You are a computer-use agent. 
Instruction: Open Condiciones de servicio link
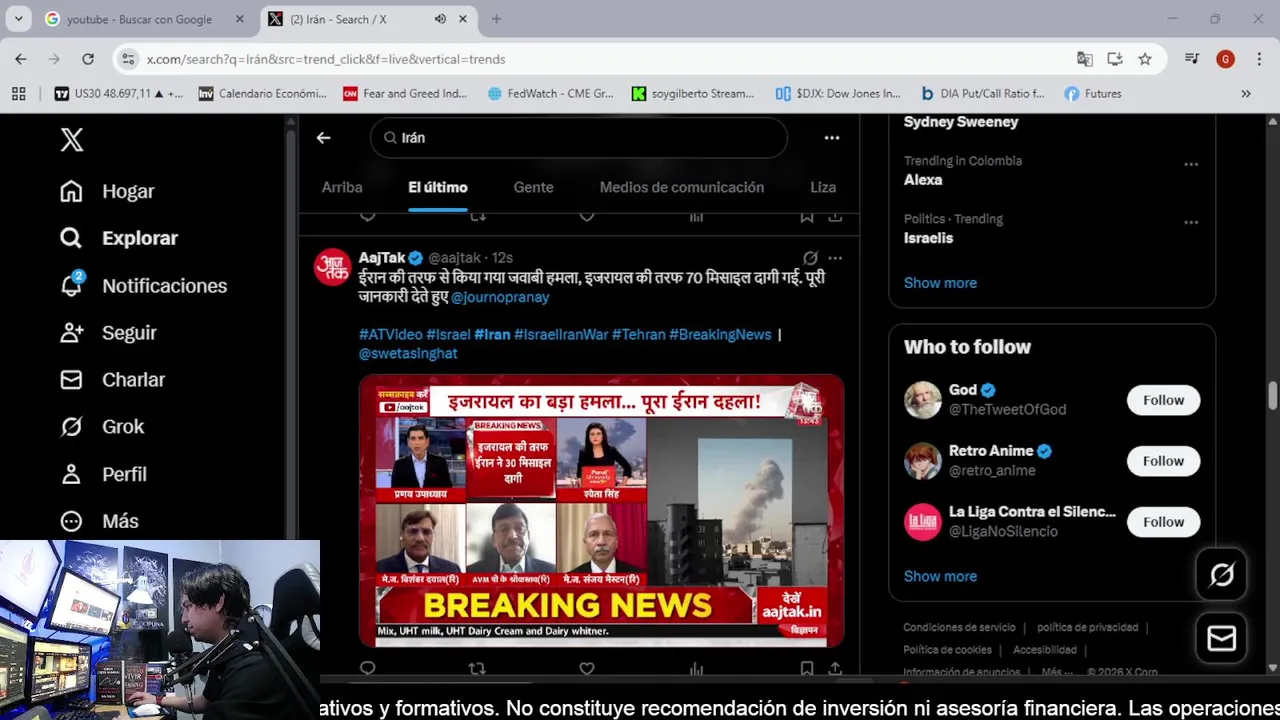[x=959, y=627]
